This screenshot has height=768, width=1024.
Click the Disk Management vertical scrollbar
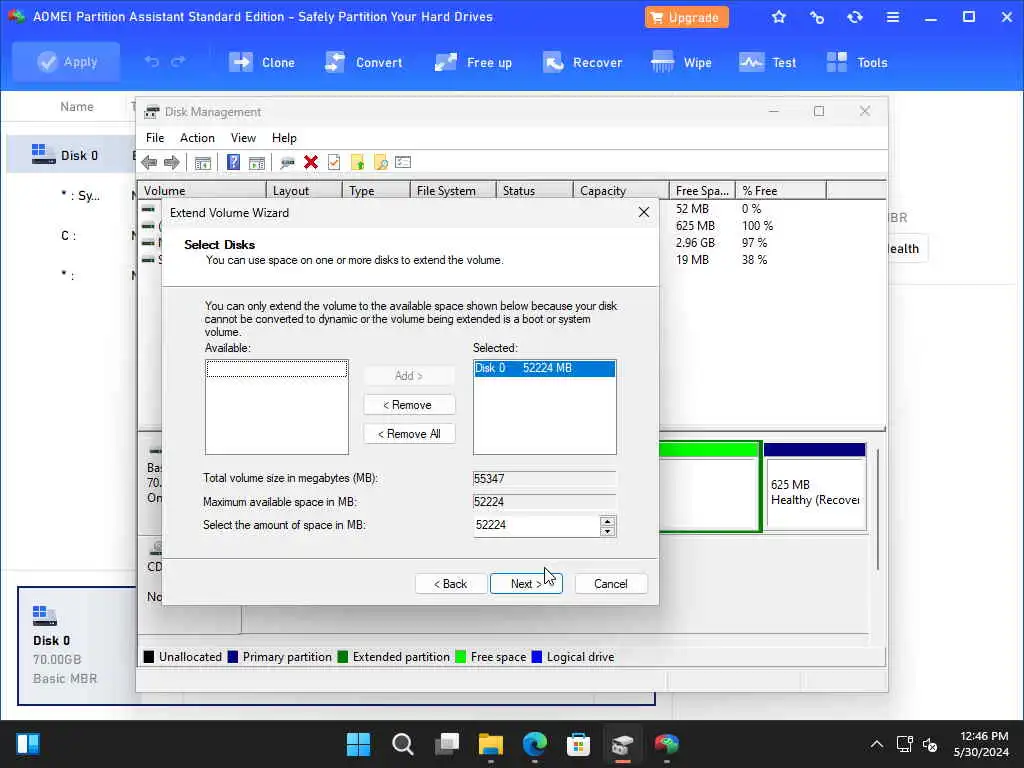point(878,509)
